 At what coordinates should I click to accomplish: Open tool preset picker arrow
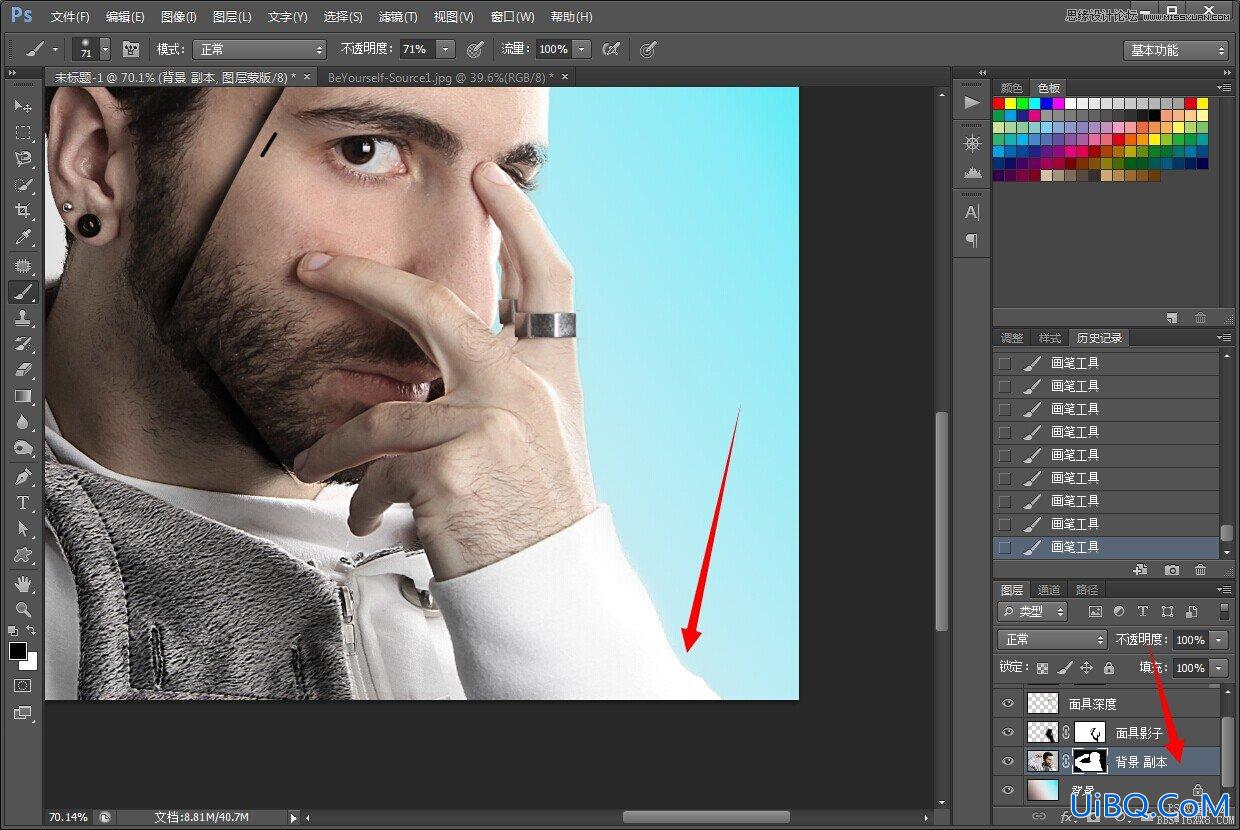[55, 49]
